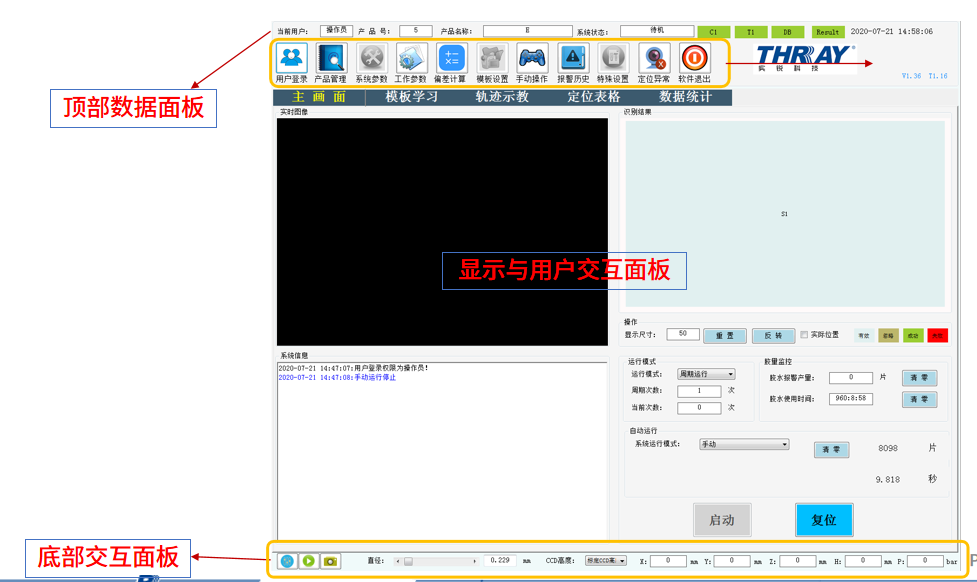Expand the 运行模式 dropdown showing 周期运行

706,374
